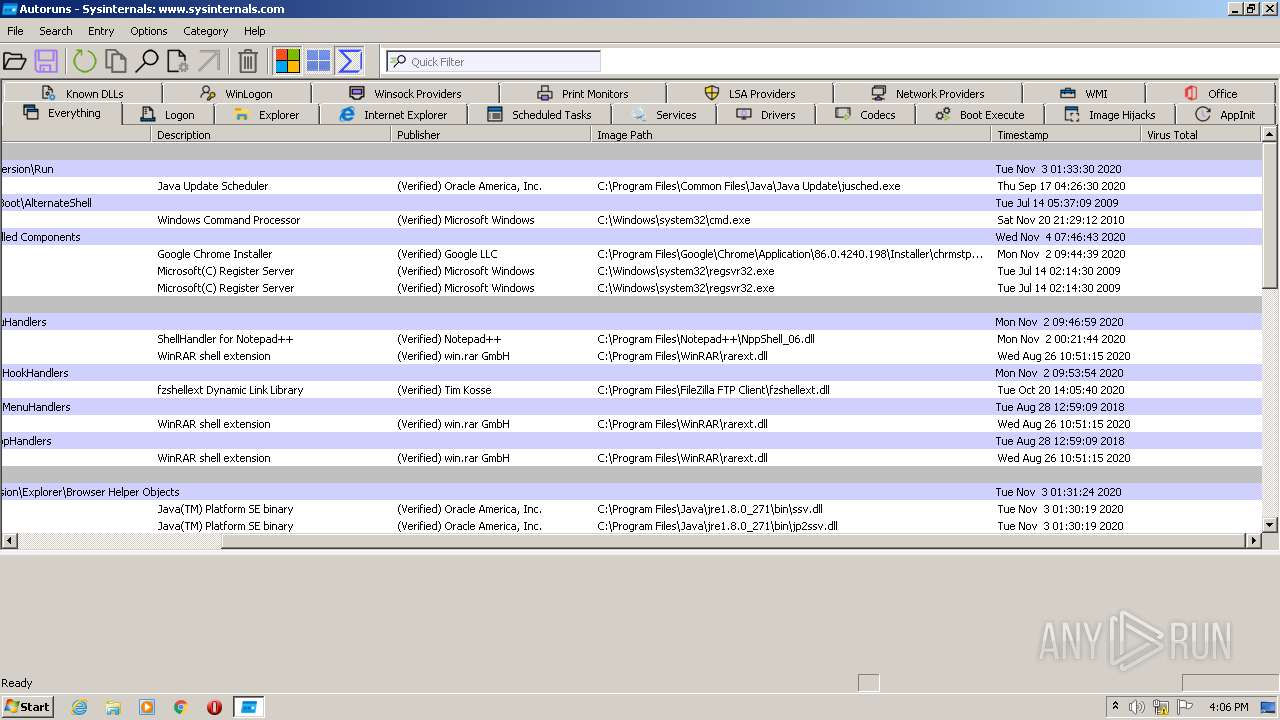Switch to the Internet Explorer tab

[394, 115]
